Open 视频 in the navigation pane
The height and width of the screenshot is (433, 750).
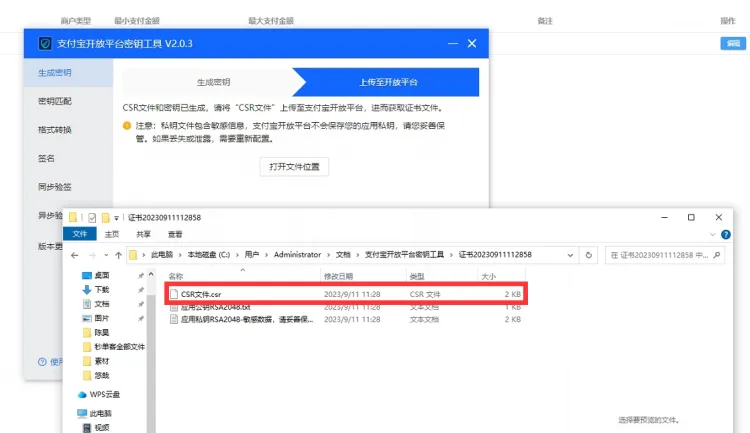[102, 428]
